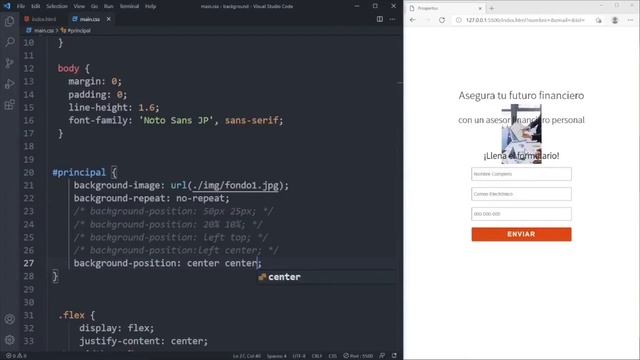This screenshot has height=360, width=640.
Task: Click the Ln 27 cursor position indicator
Action: [247, 356]
